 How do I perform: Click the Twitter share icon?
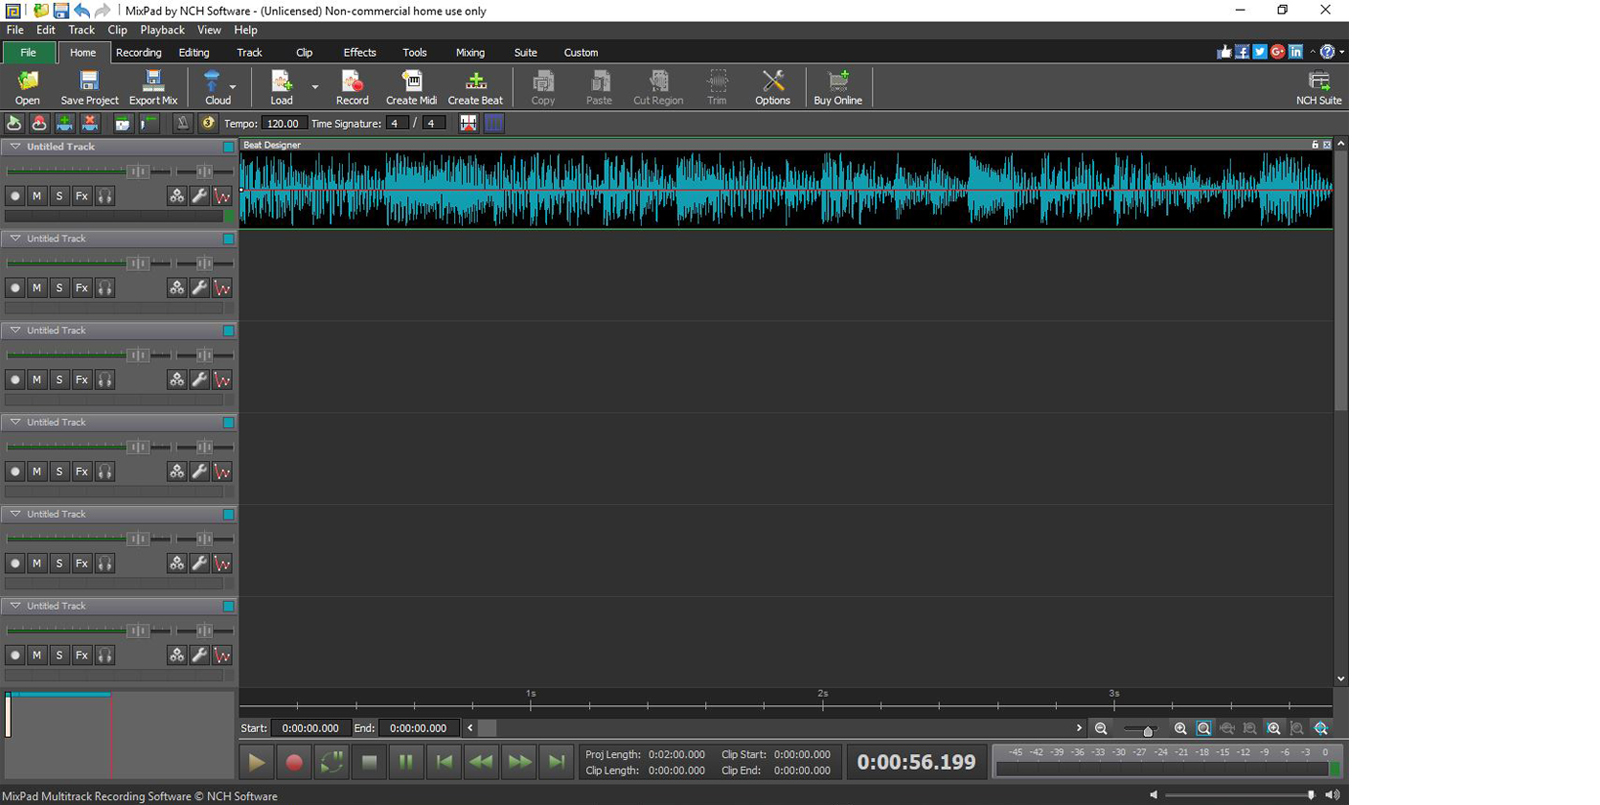pos(1260,52)
